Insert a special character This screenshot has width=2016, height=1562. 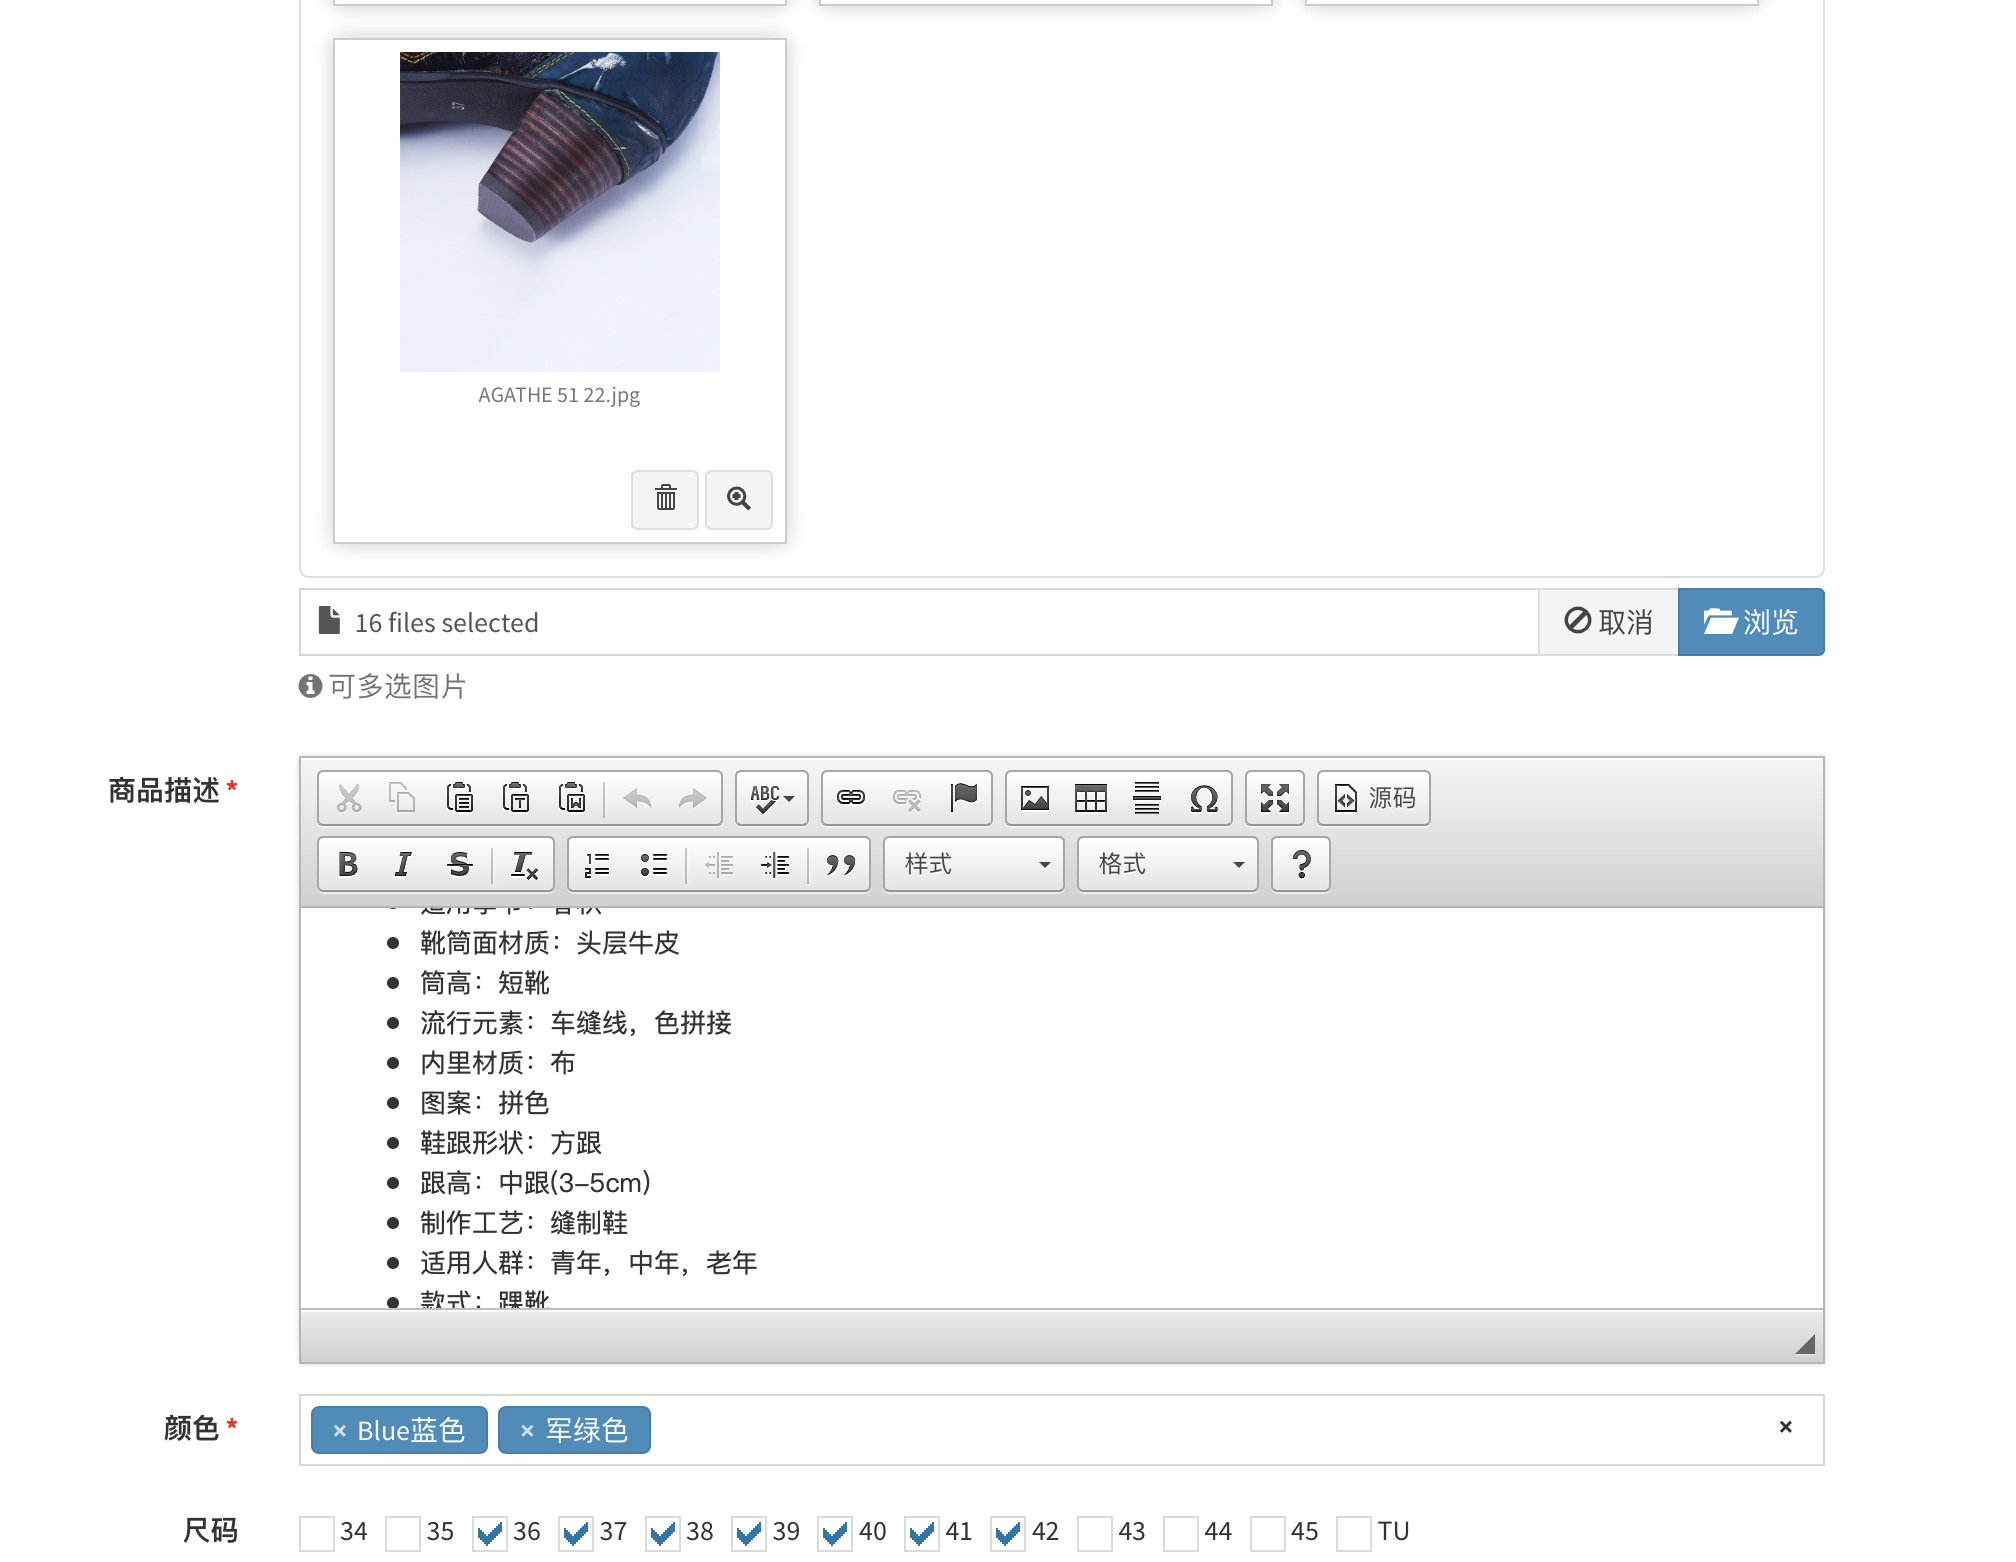1205,798
